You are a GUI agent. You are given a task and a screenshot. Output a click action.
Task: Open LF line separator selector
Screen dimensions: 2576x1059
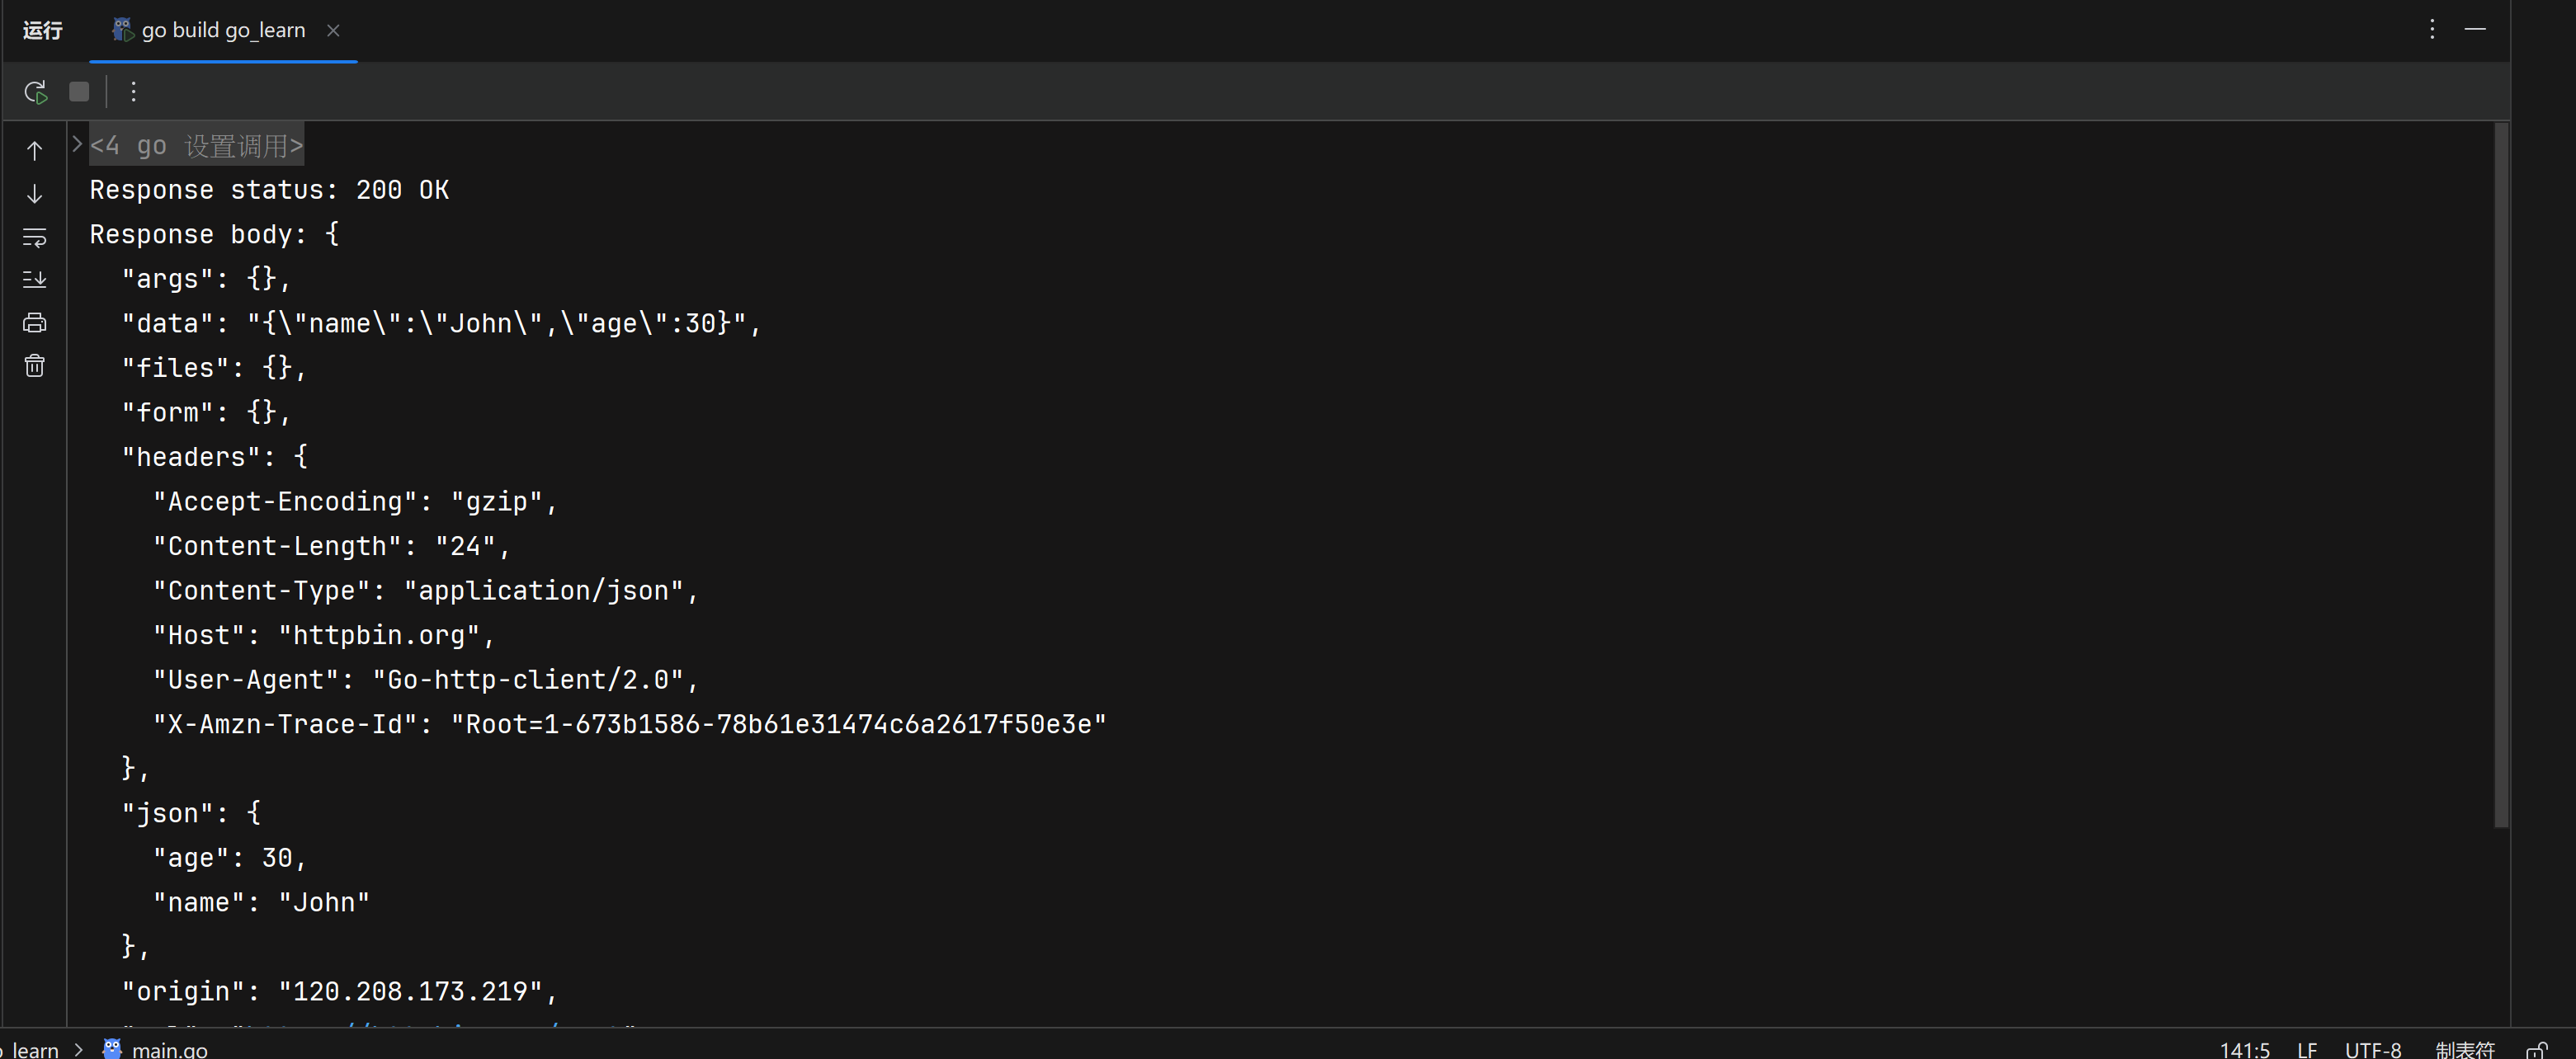pos(2306,1049)
